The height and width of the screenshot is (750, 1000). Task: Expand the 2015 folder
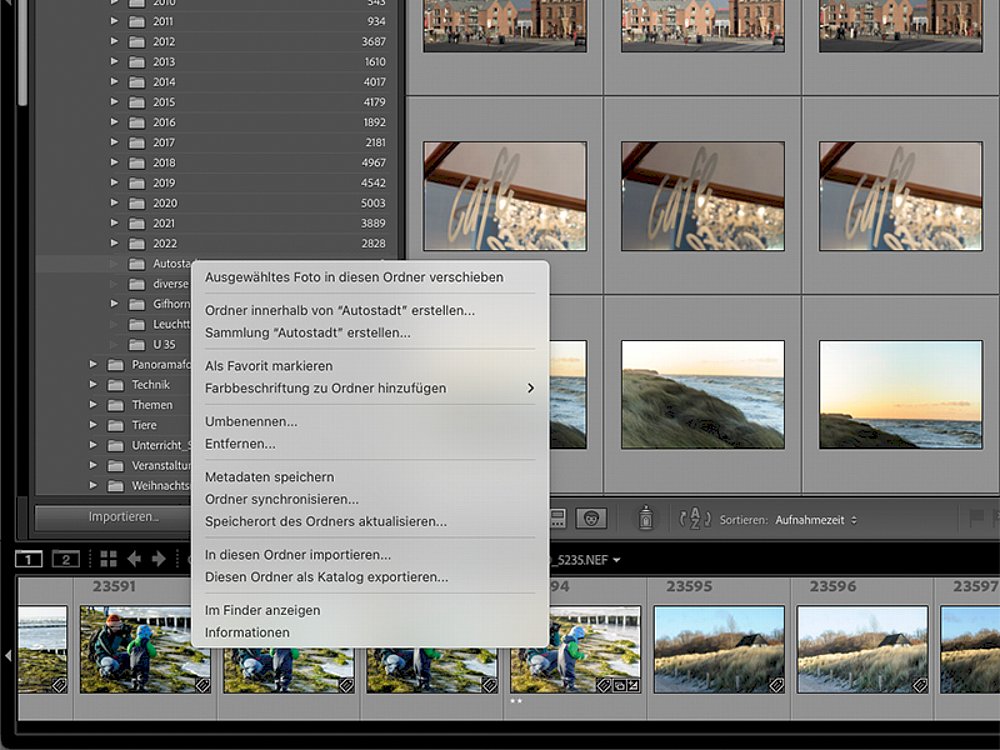[114, 102]
